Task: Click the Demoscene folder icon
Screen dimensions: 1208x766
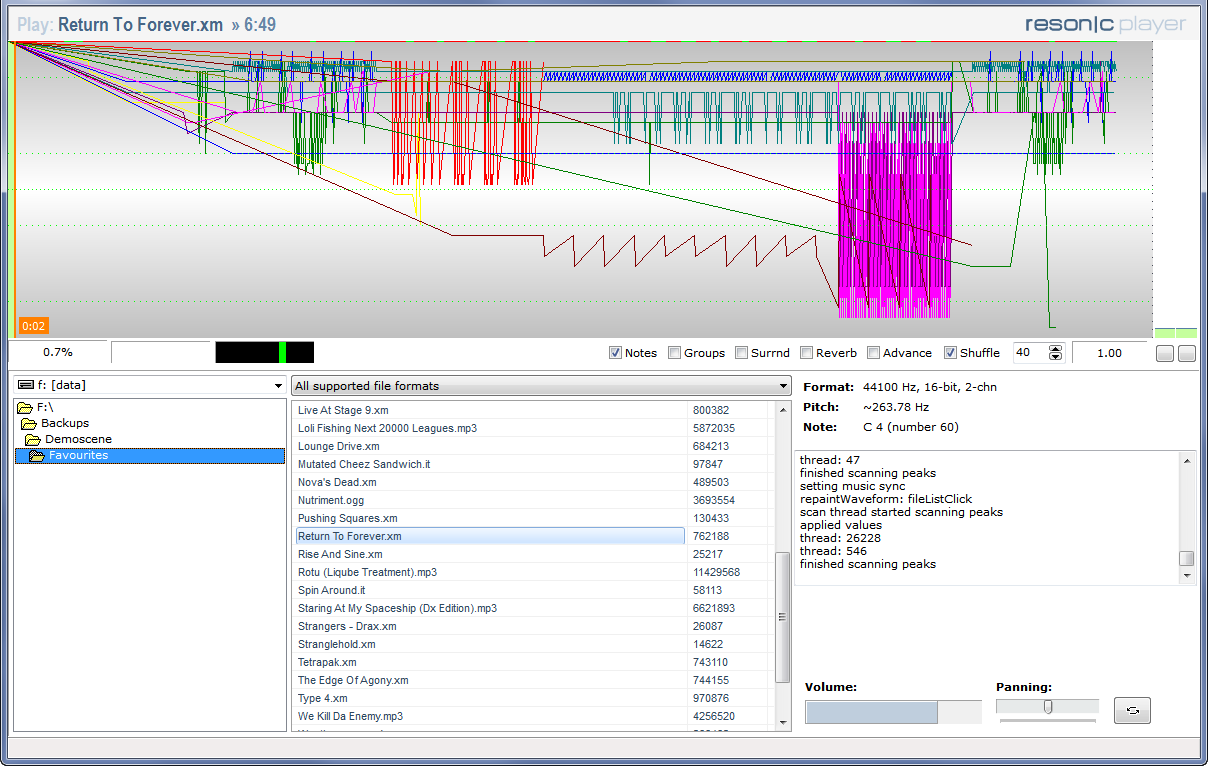Action: coord(33,440)
